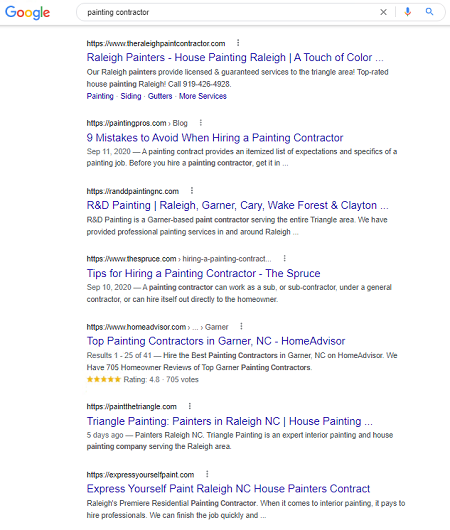Follow the More Services sitelink
This screenshot has width=450, height=530.
pyautogui.click(x=203, y=96)
